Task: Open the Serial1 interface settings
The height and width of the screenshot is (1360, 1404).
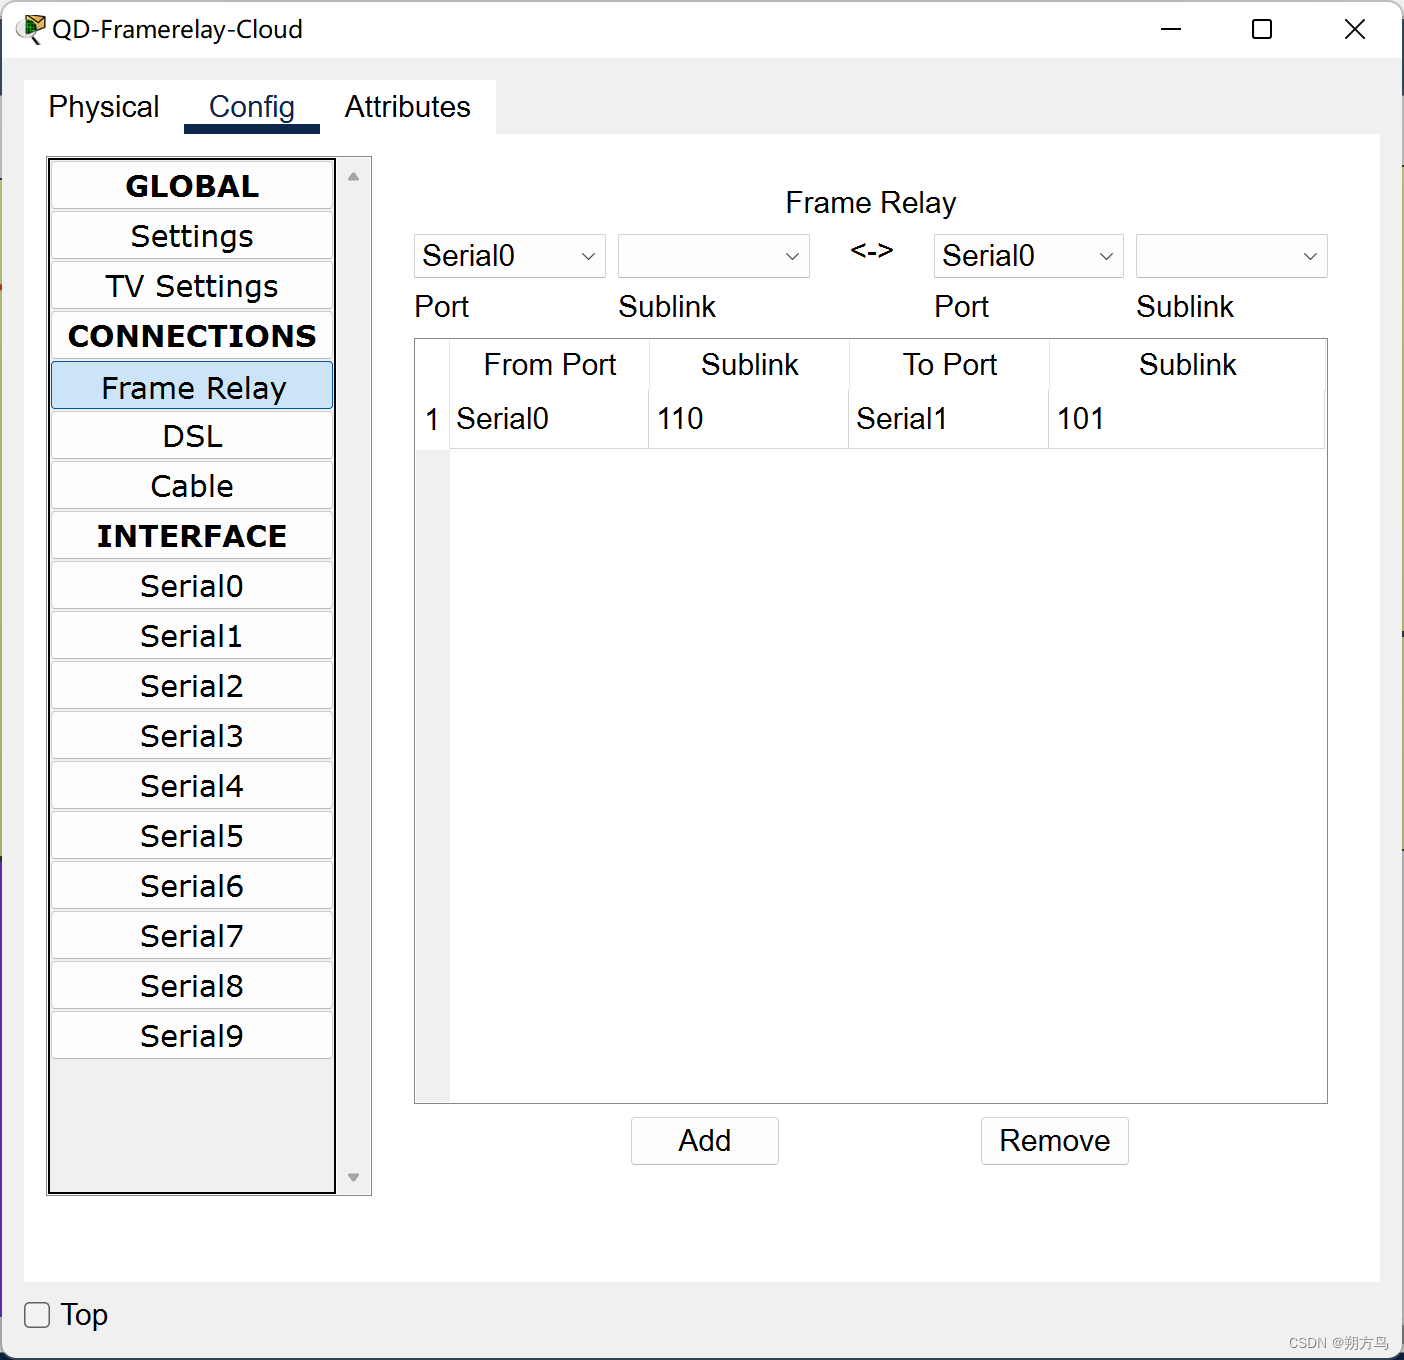Action: (192, 636)
